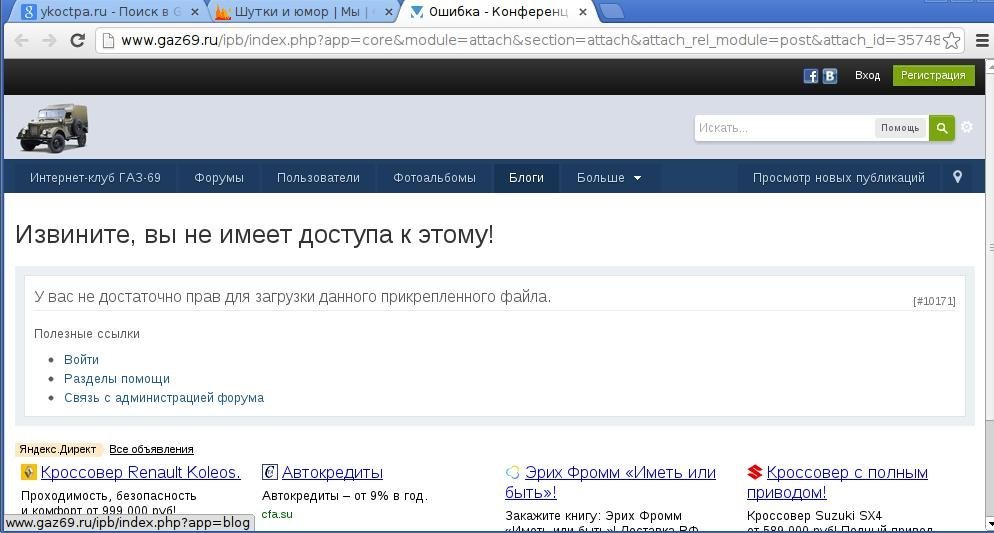Bookmark the page with the star icon
This screenshot has width=994, height=533.
coord(952,41)
